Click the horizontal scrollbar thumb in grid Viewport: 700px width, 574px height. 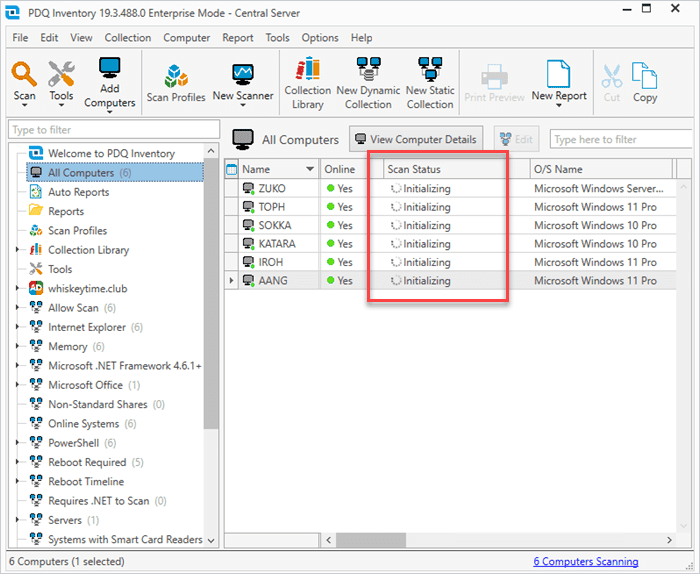pyautogui.click(x=371, y=540)
